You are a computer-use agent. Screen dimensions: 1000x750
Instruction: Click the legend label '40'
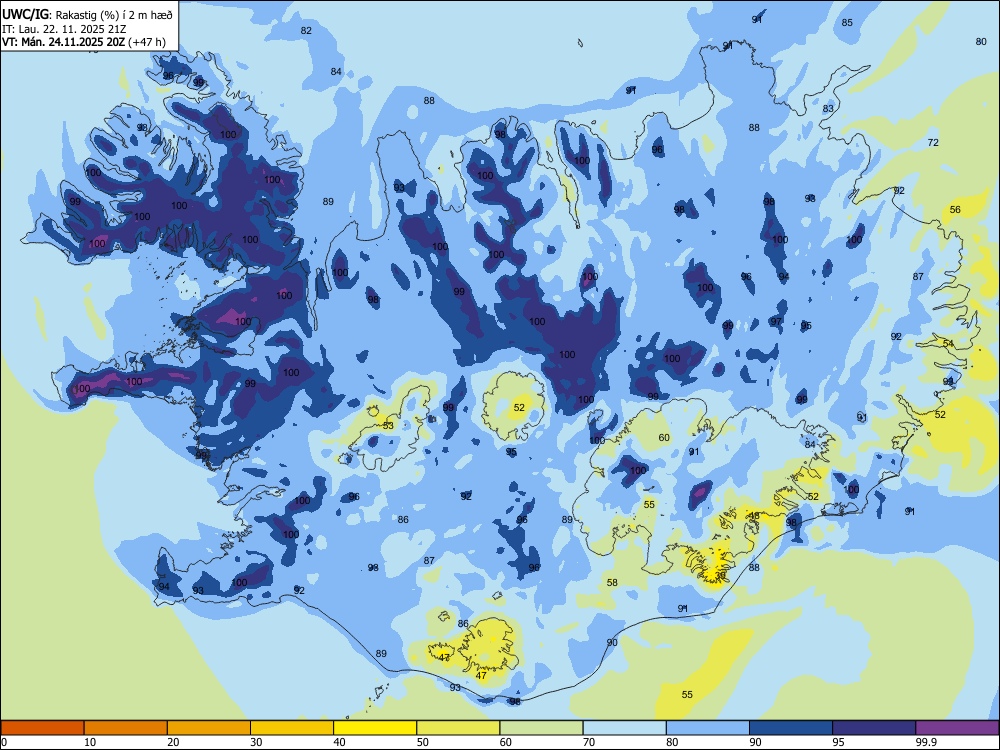click(340, 742)
